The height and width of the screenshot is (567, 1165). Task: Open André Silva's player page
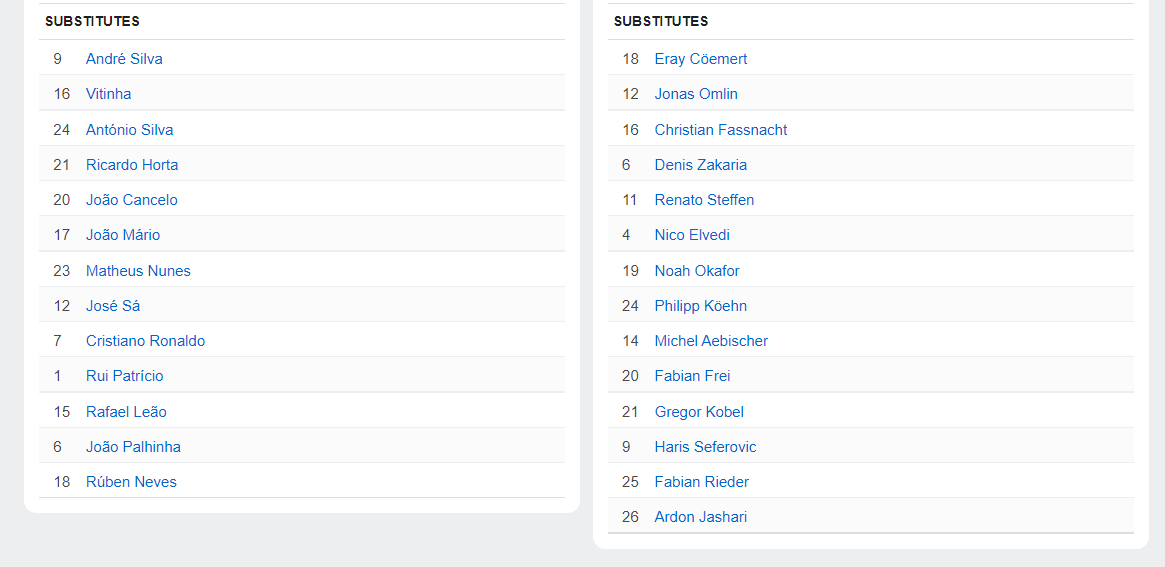[x=124, y=59]
